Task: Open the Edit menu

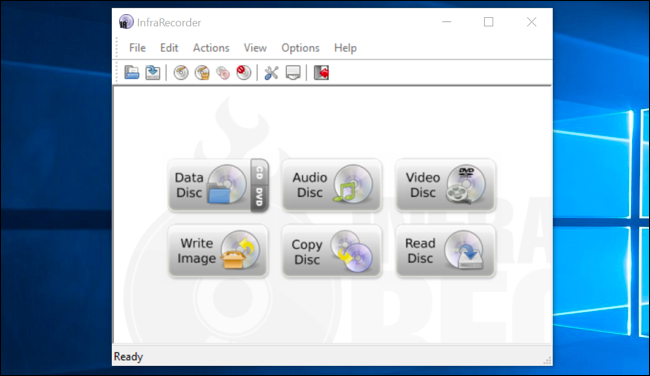Action: coord(169,48)
